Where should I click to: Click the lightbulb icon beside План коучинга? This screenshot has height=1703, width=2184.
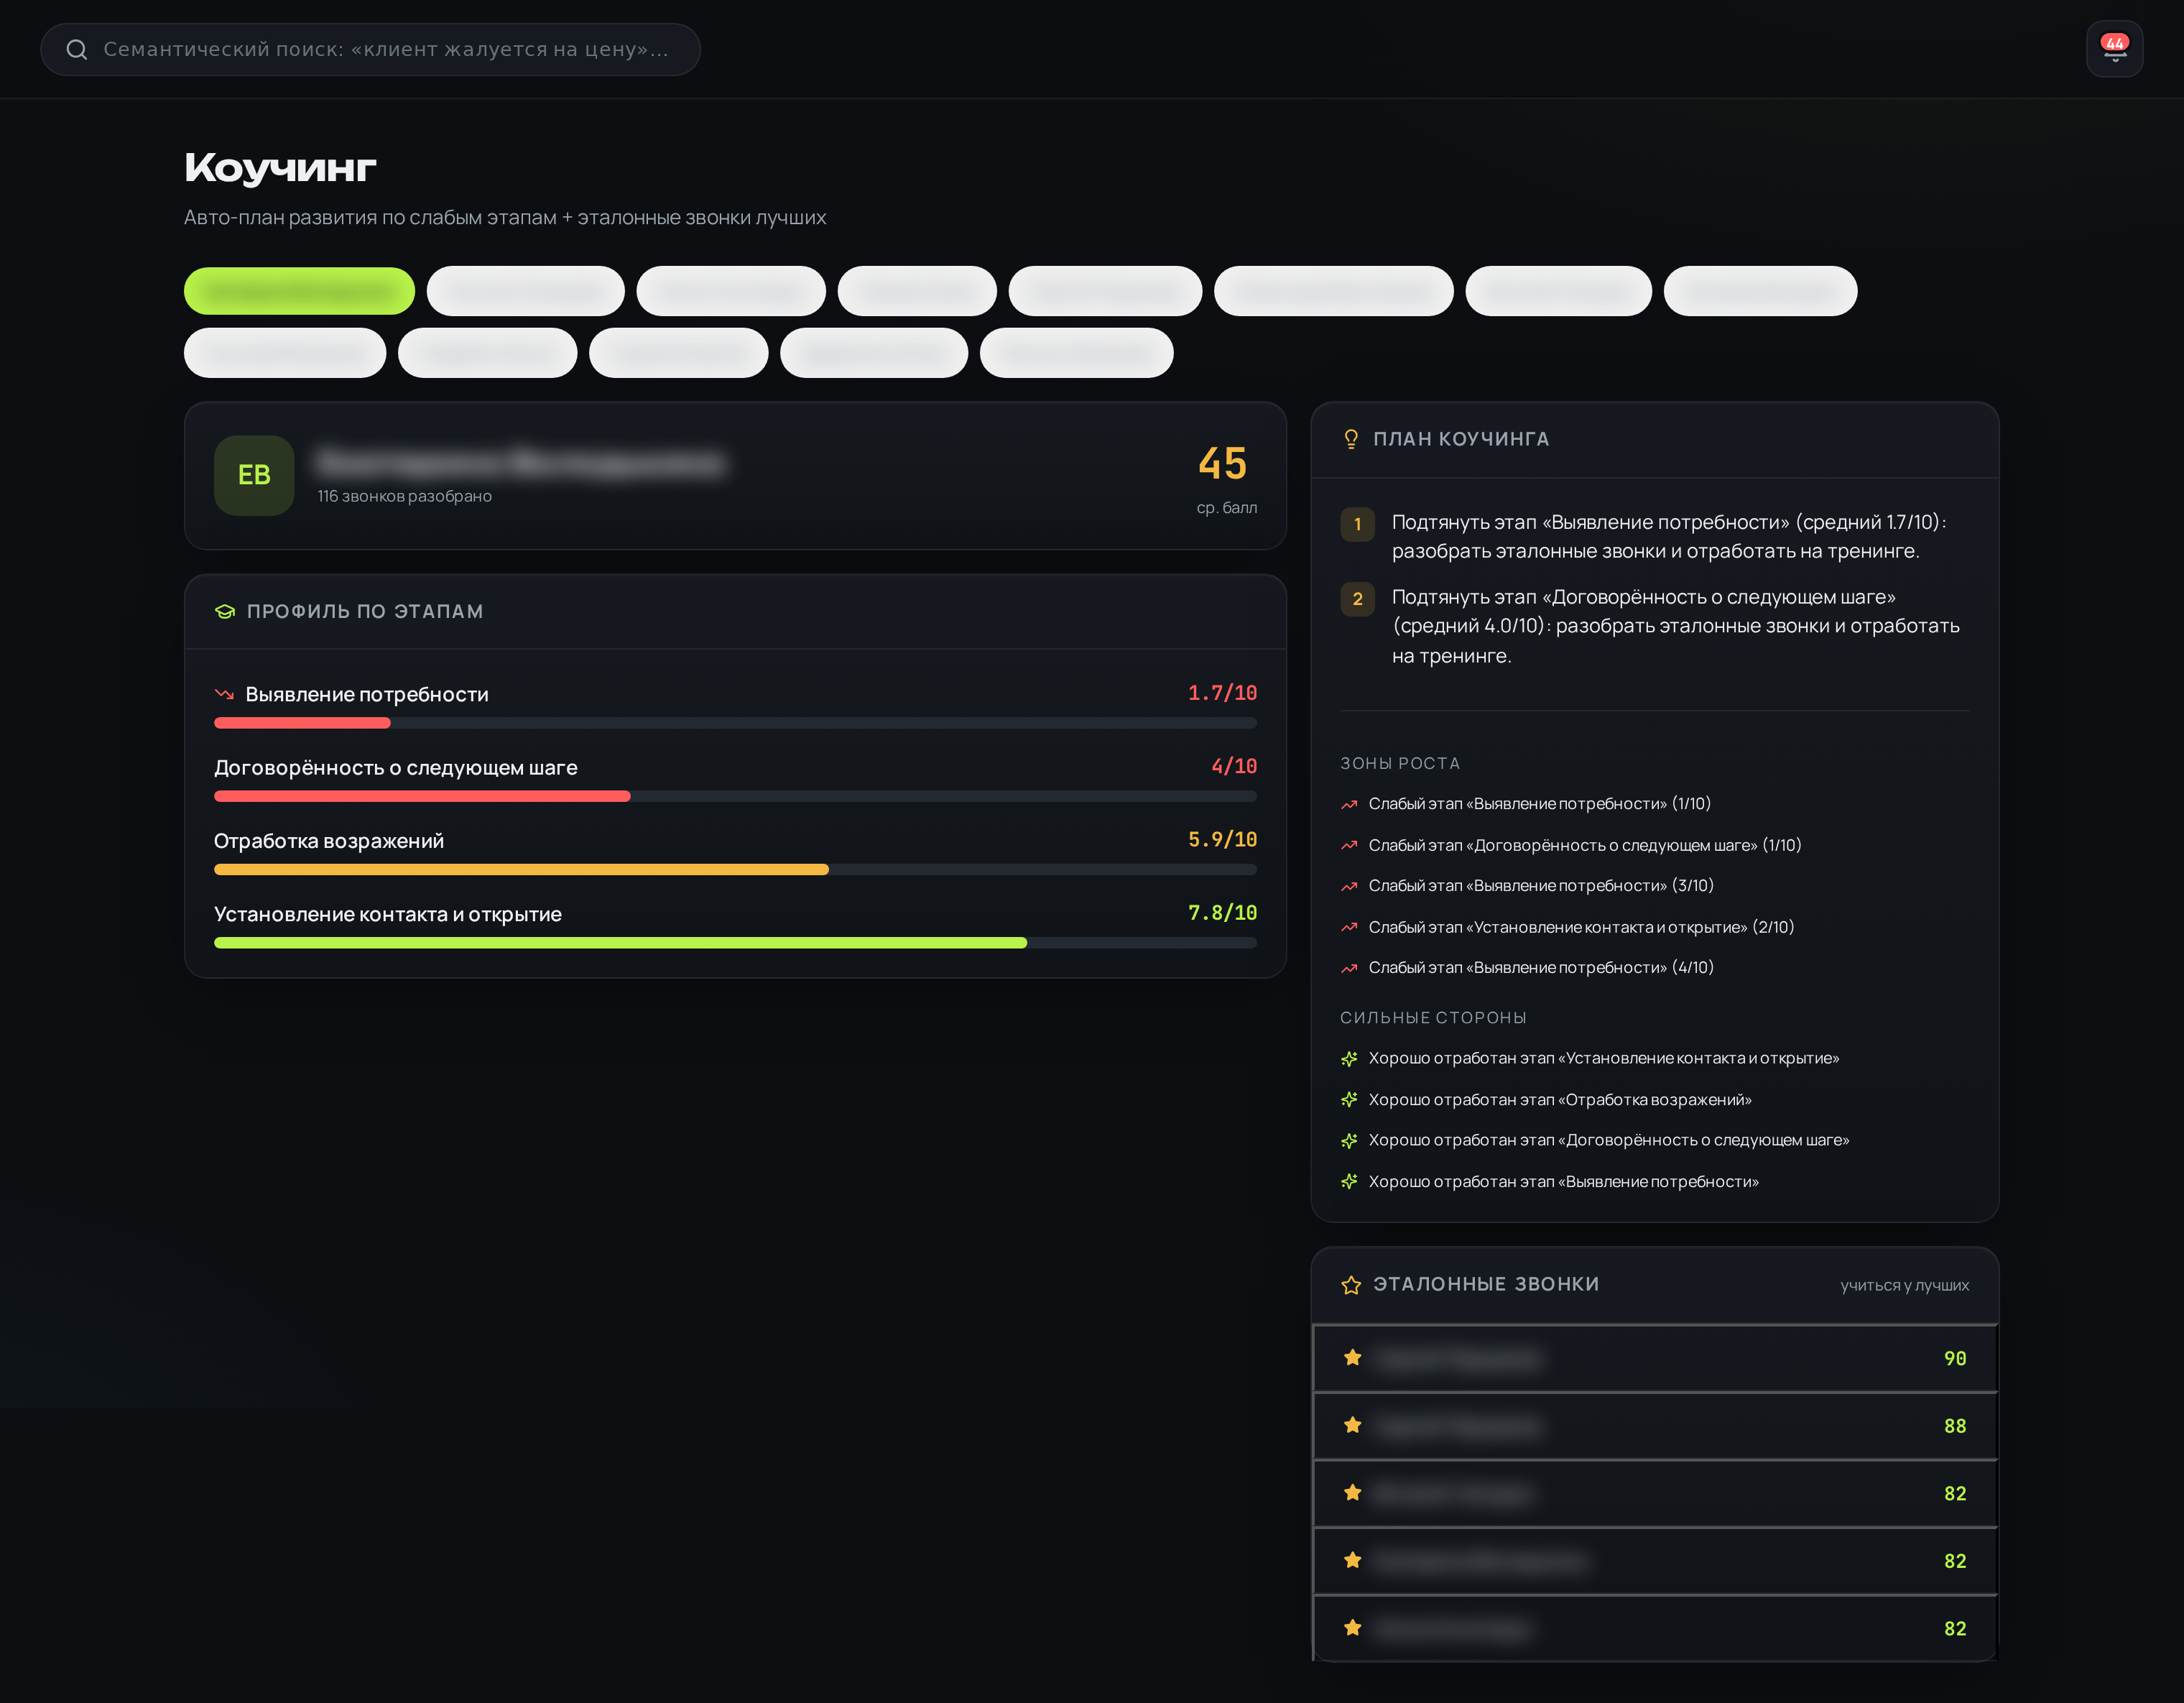1351,439
